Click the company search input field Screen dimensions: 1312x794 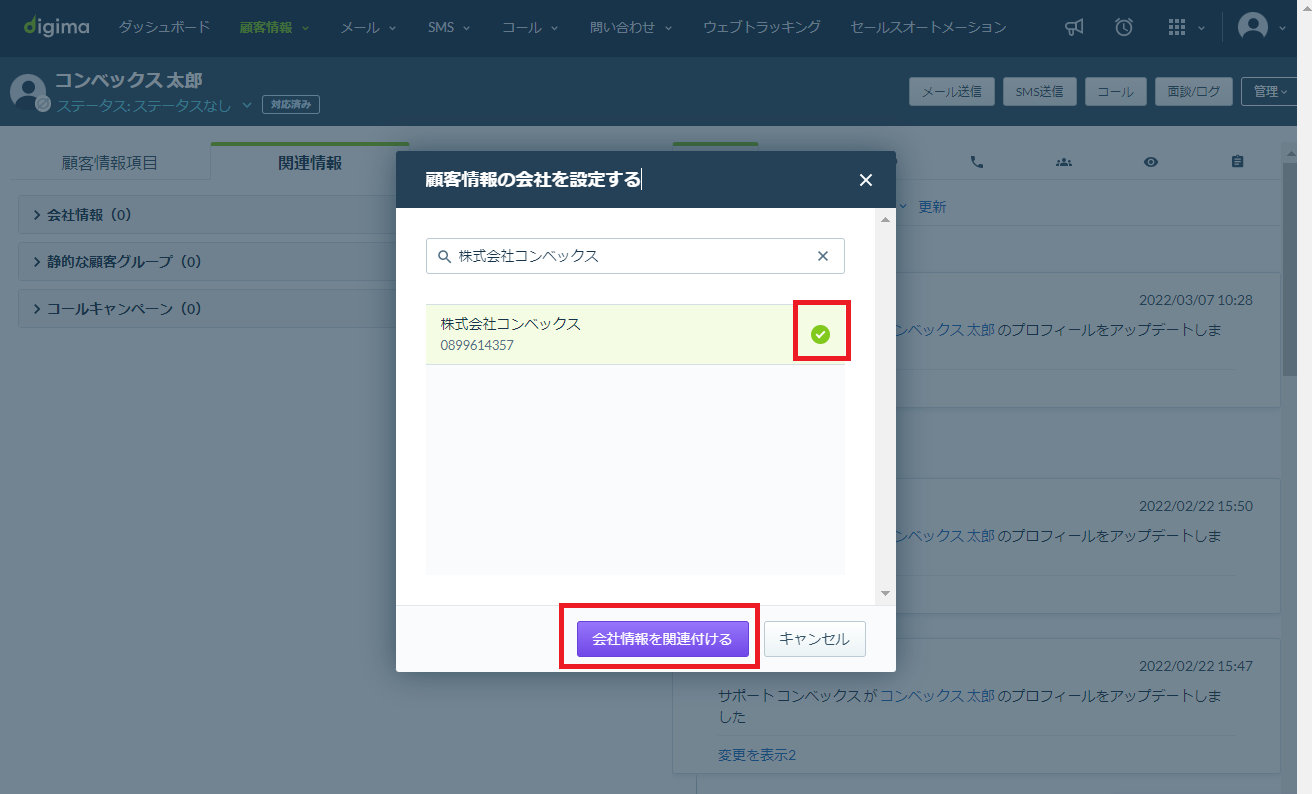[x=635, y=256]
